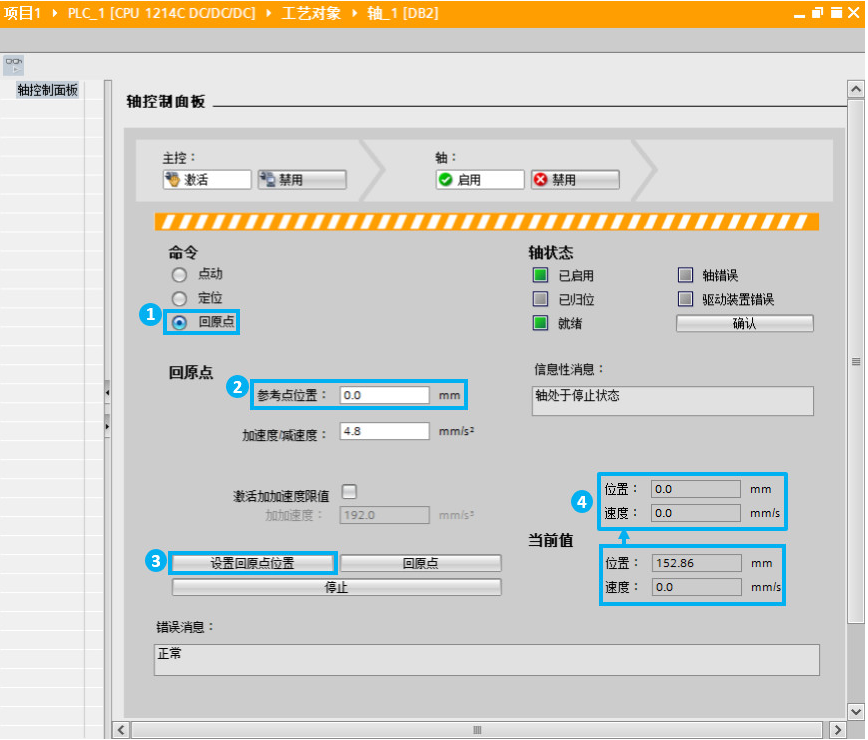Image resolution: width=868 pixels, height=740 pixels.
Task: Float the editor with the restore icon
Action: (818, 13)
